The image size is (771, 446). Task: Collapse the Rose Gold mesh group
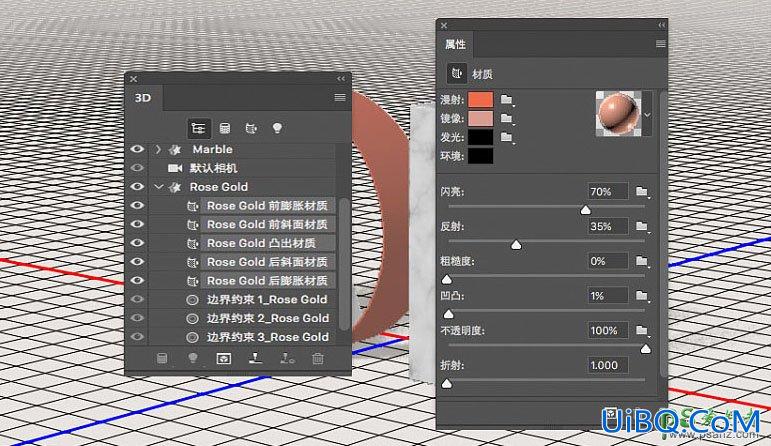coord(158,187)
